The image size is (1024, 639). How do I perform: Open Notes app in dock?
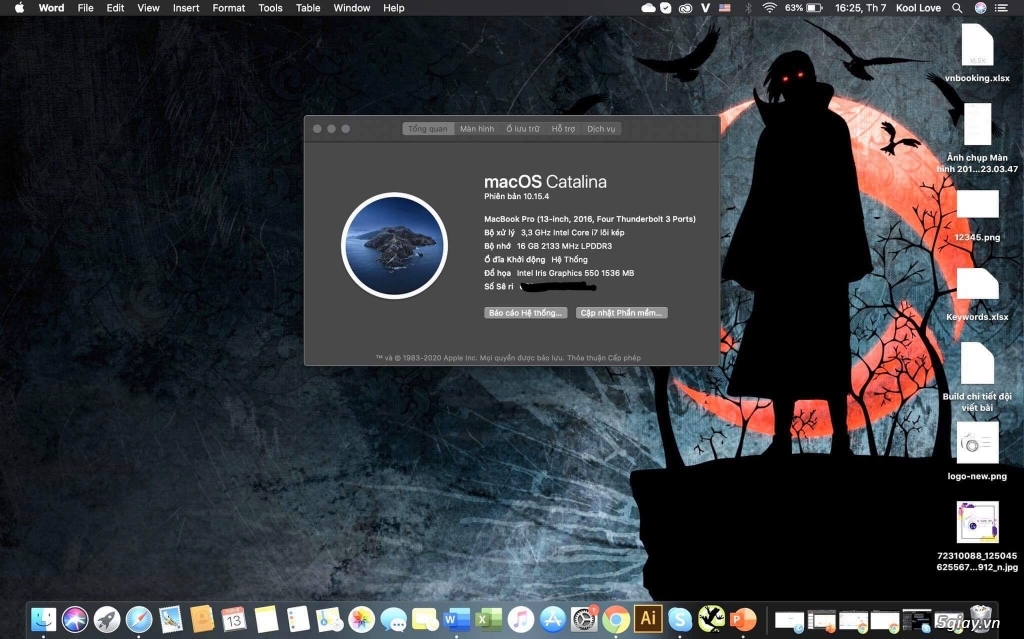point(266,619)
